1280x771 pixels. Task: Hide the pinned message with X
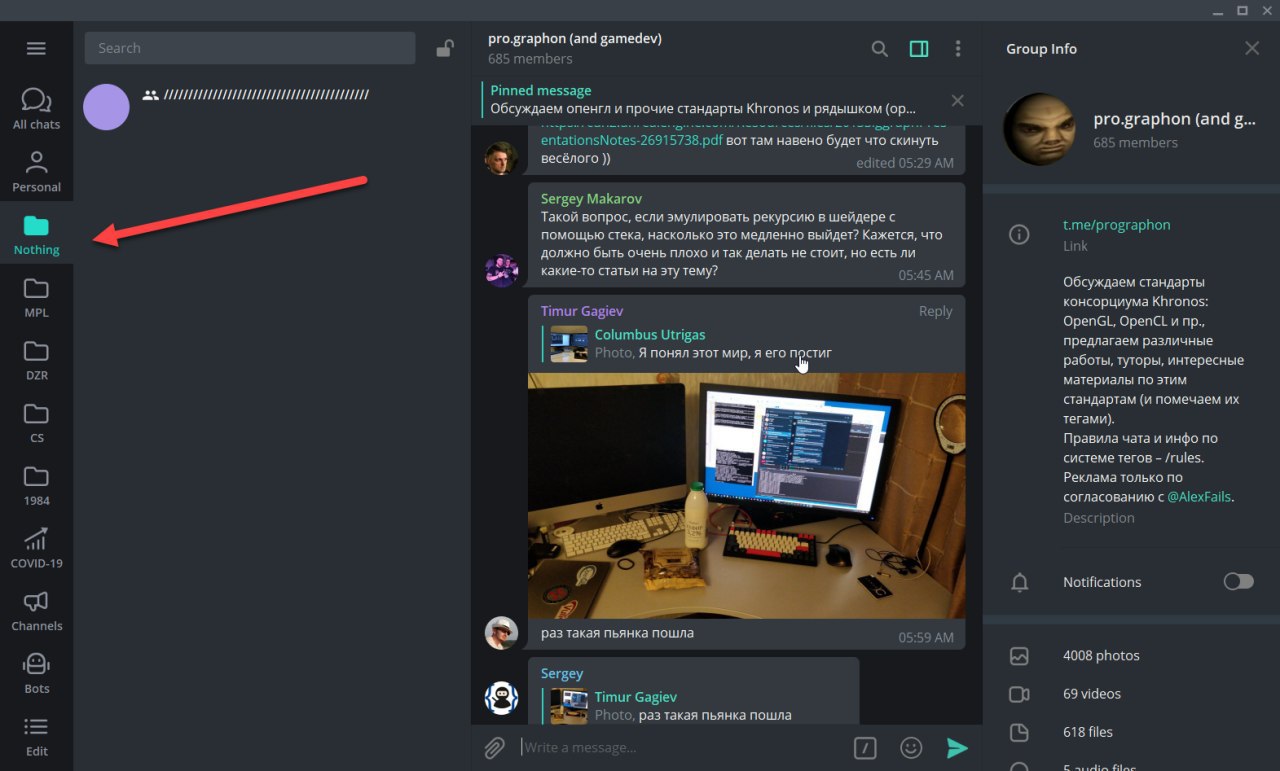957,100
